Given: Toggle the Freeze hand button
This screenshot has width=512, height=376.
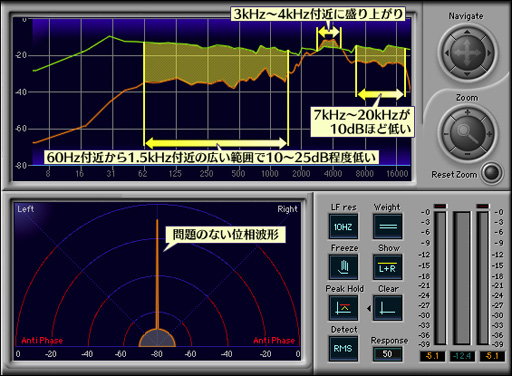Looking at the screenshot, I should point(343,267).
